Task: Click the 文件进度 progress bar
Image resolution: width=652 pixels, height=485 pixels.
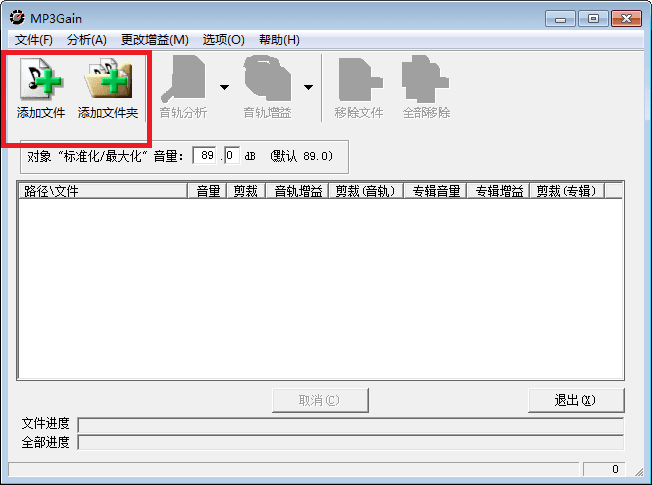Action: [351, 425]
